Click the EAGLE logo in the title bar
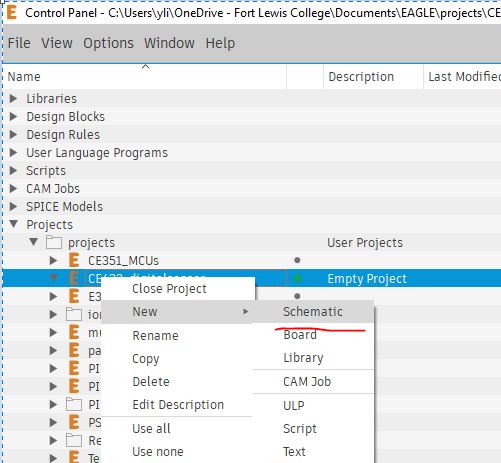Screen dimensions: 501x463 click(12, 12)
